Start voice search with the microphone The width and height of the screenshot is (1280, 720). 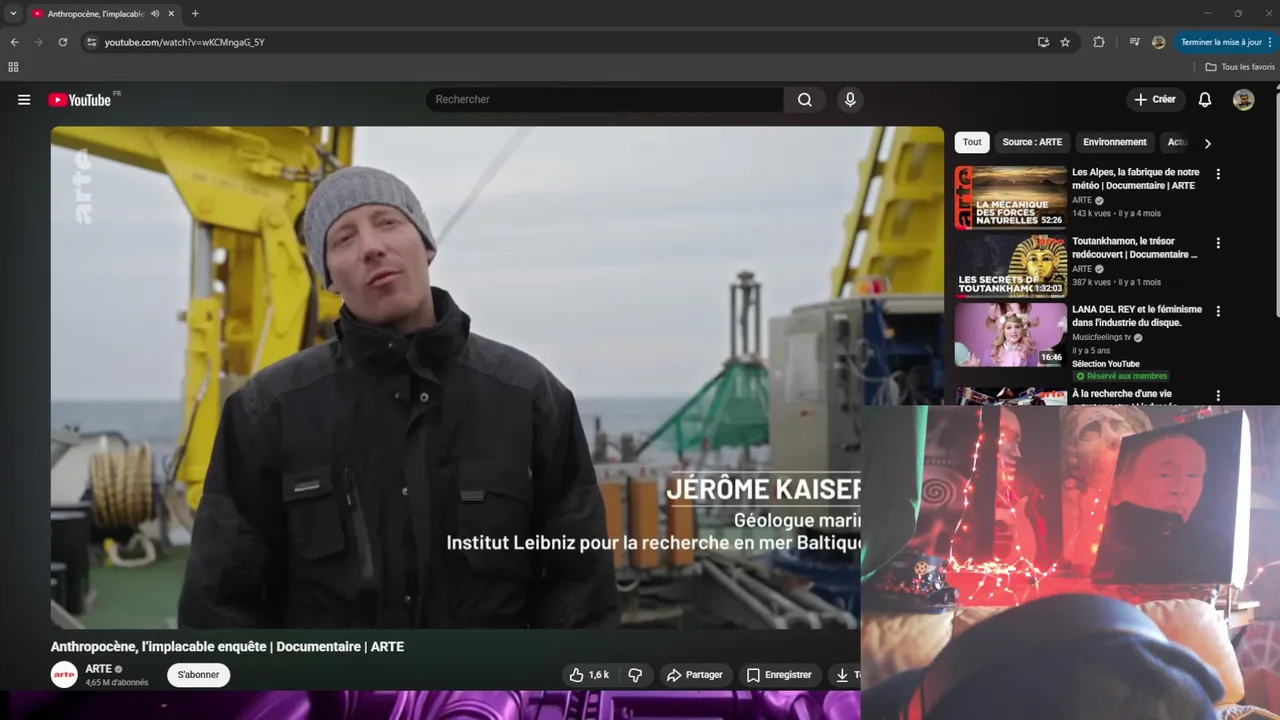(850, 100)
